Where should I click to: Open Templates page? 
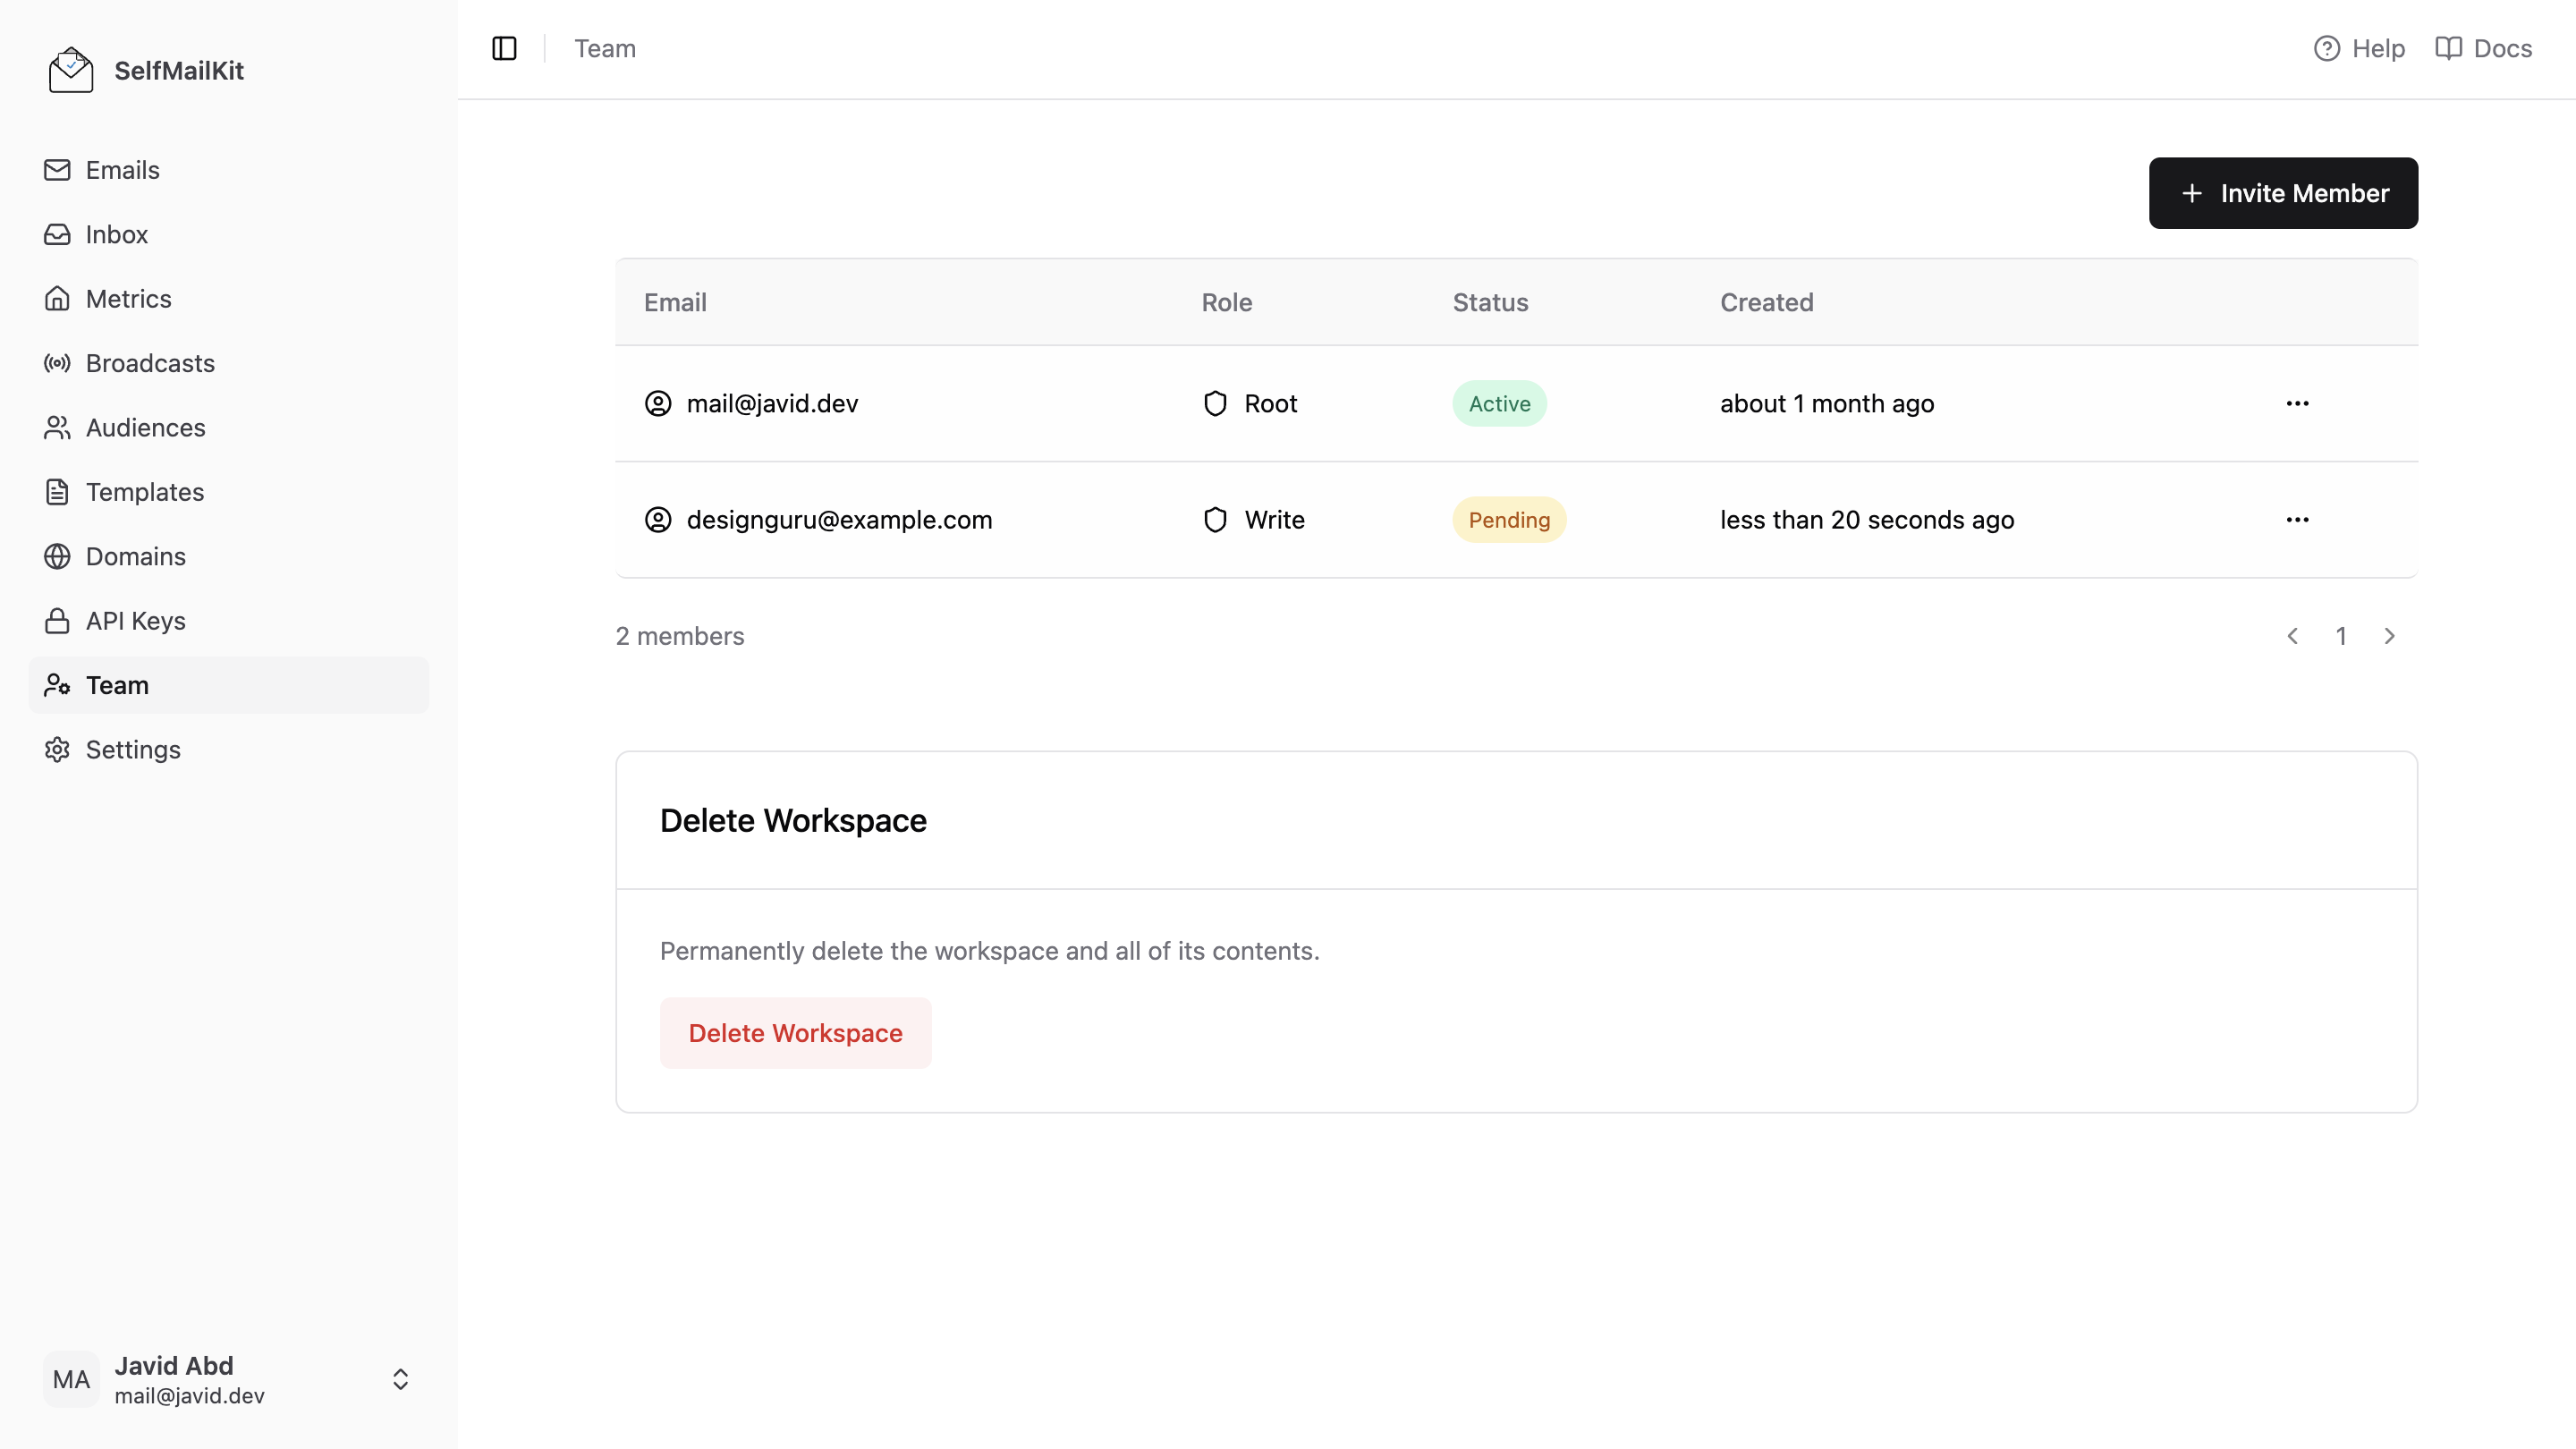click(229, 492)
